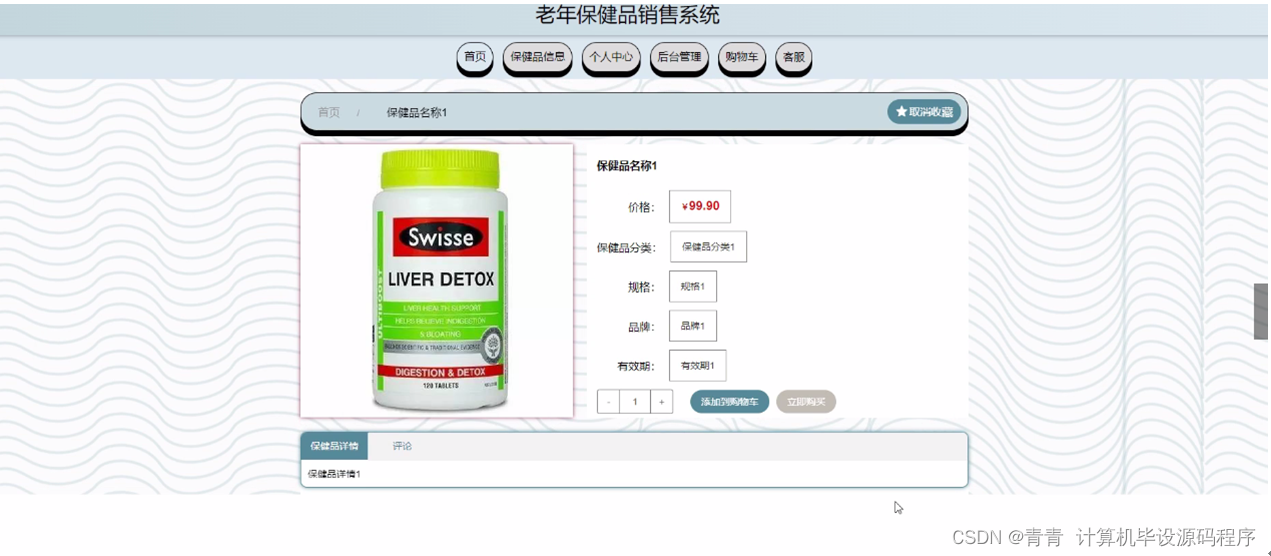Screen dimensions: 1271x556
Task: Open the 购物车 navigation button
Action: (x=742, y=57)
